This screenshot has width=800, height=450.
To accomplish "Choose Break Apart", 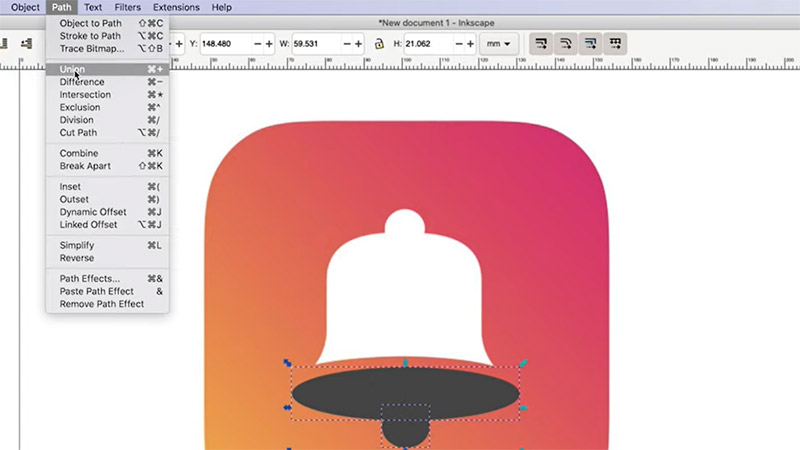I will [x=107, y=166].
